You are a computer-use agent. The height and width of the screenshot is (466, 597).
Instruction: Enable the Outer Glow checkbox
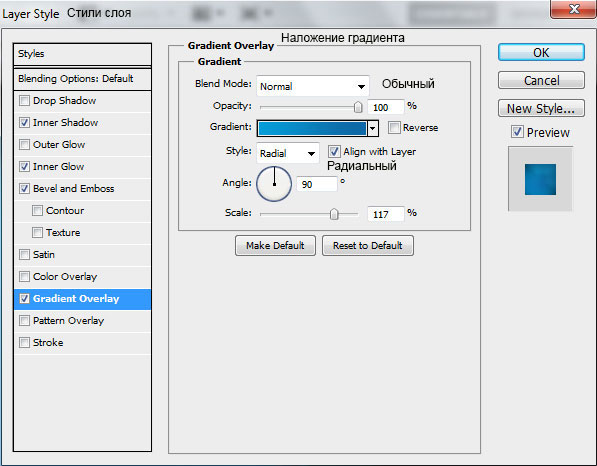(x=24, y=145)
